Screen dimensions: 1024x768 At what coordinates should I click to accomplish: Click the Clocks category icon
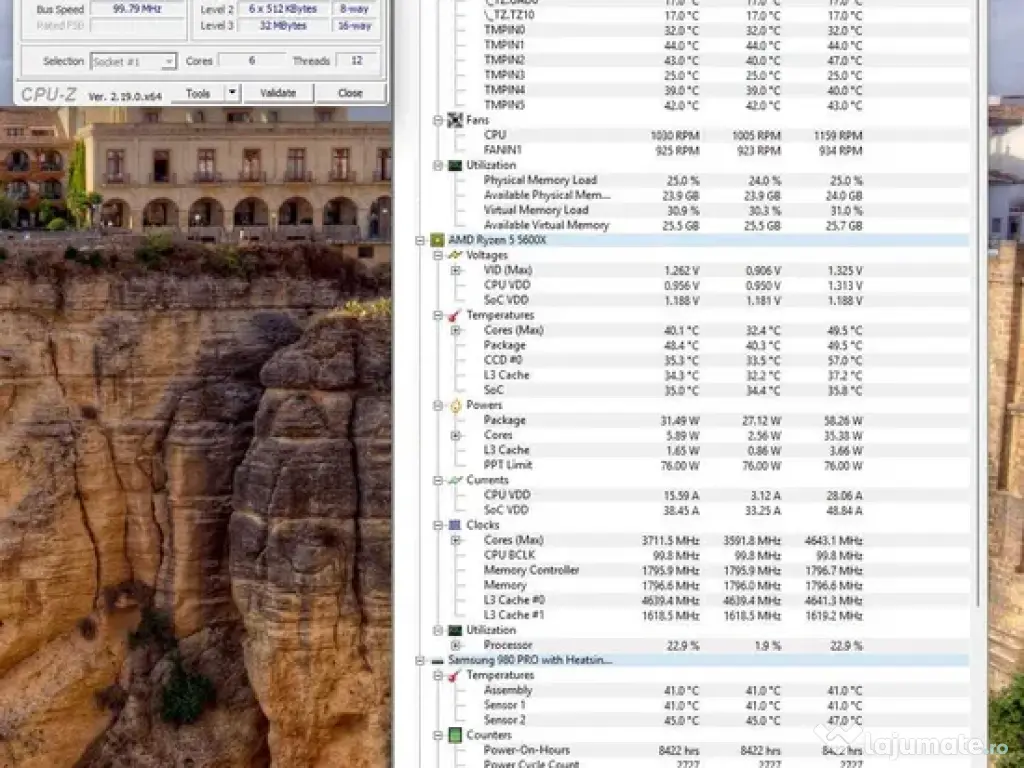[455, 525]
